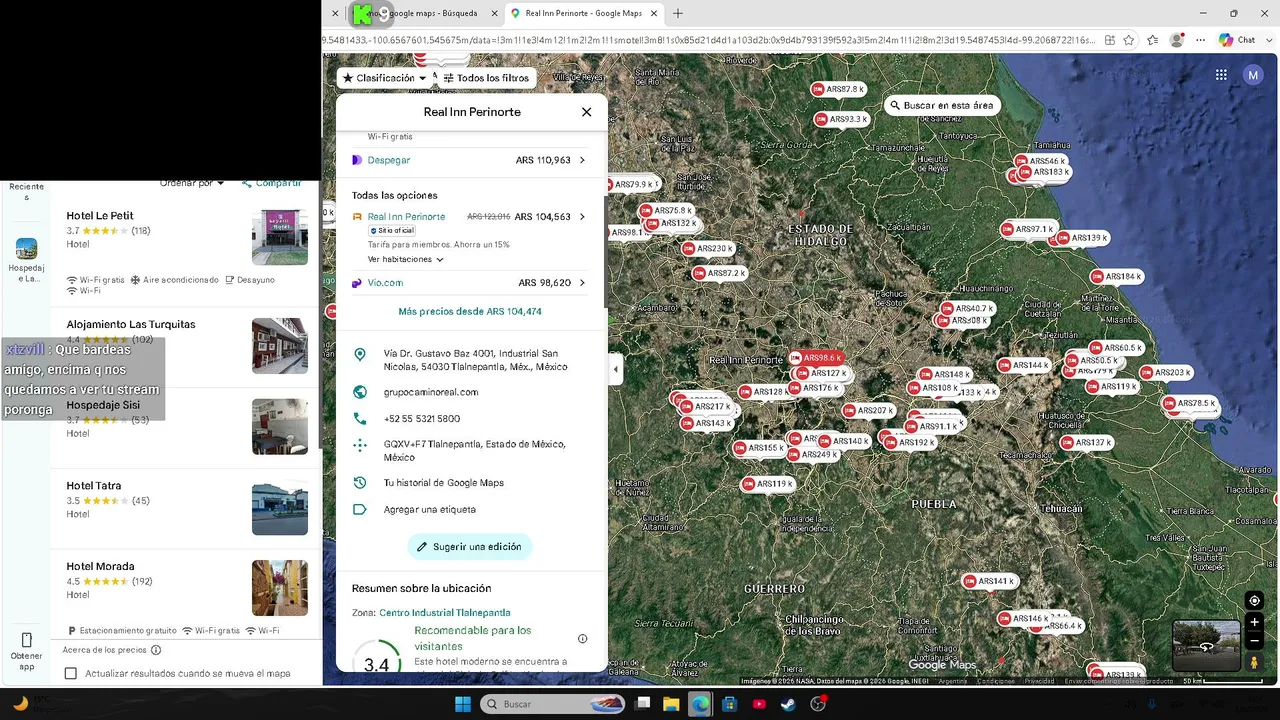Click the phone icon

(360, 419)
